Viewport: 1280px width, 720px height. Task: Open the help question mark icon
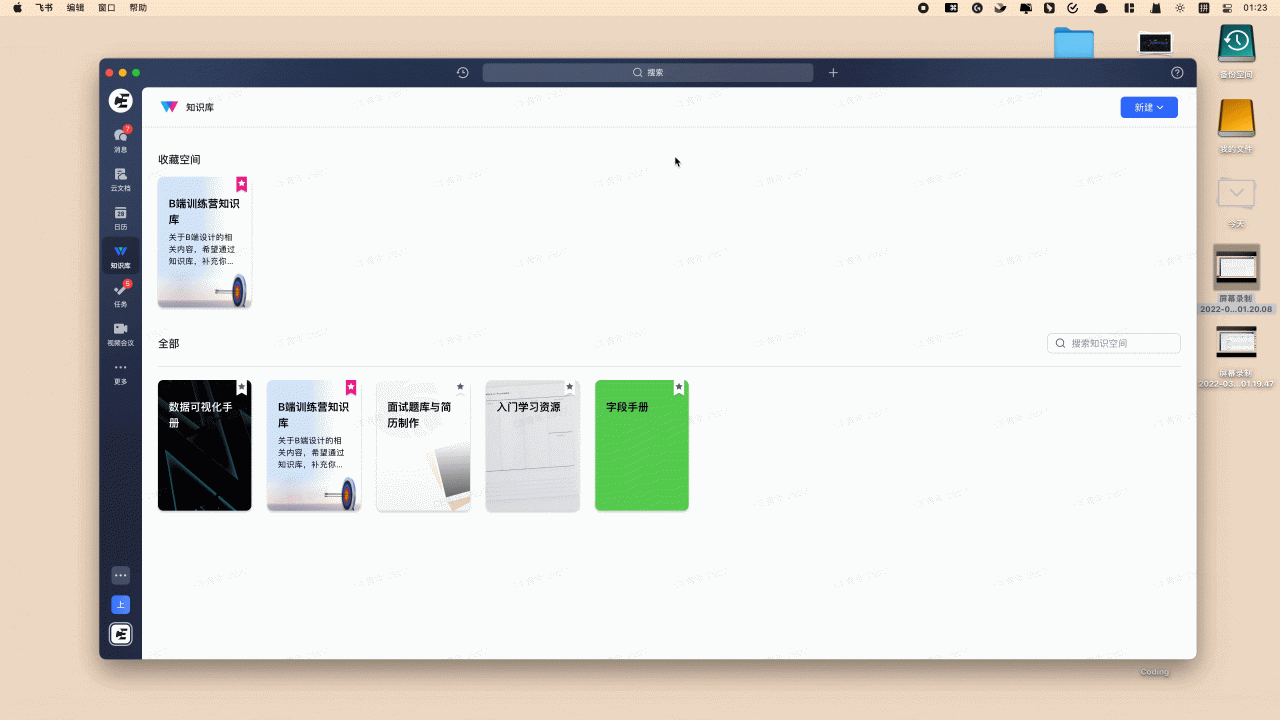pyautogui.click(x=1177, y=73)
